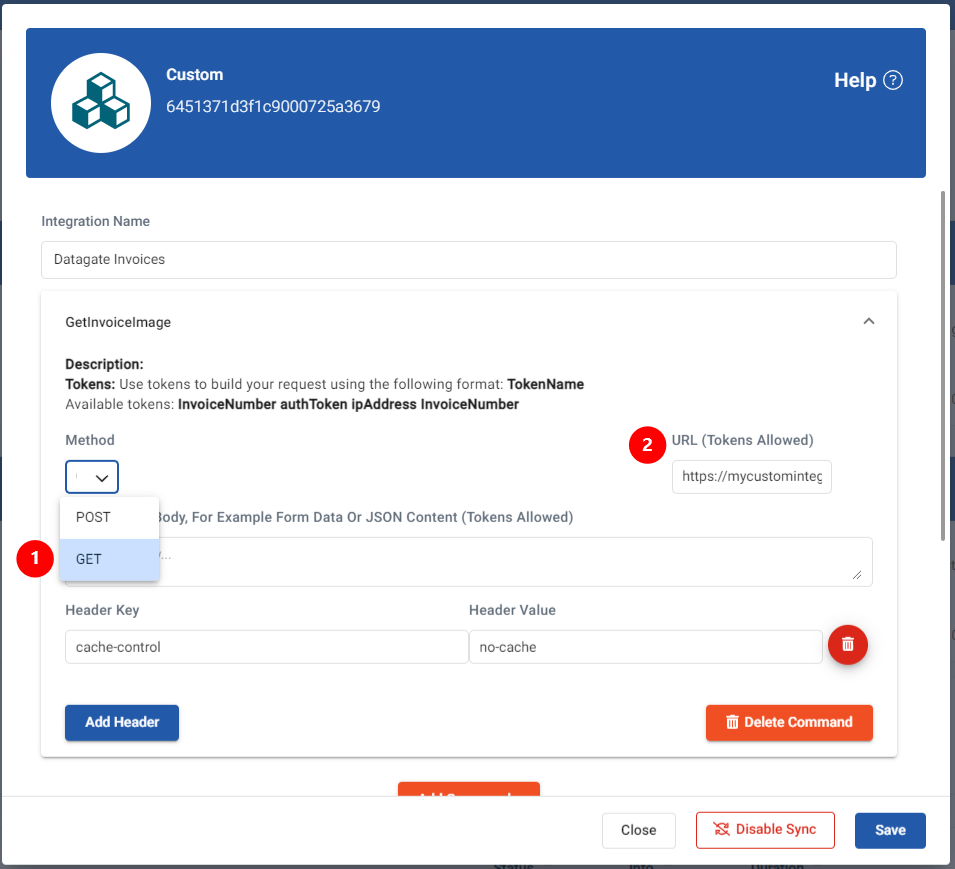Click the Header Value no-cache field
Screen dimensions: 955x869
tap(645, 647)
